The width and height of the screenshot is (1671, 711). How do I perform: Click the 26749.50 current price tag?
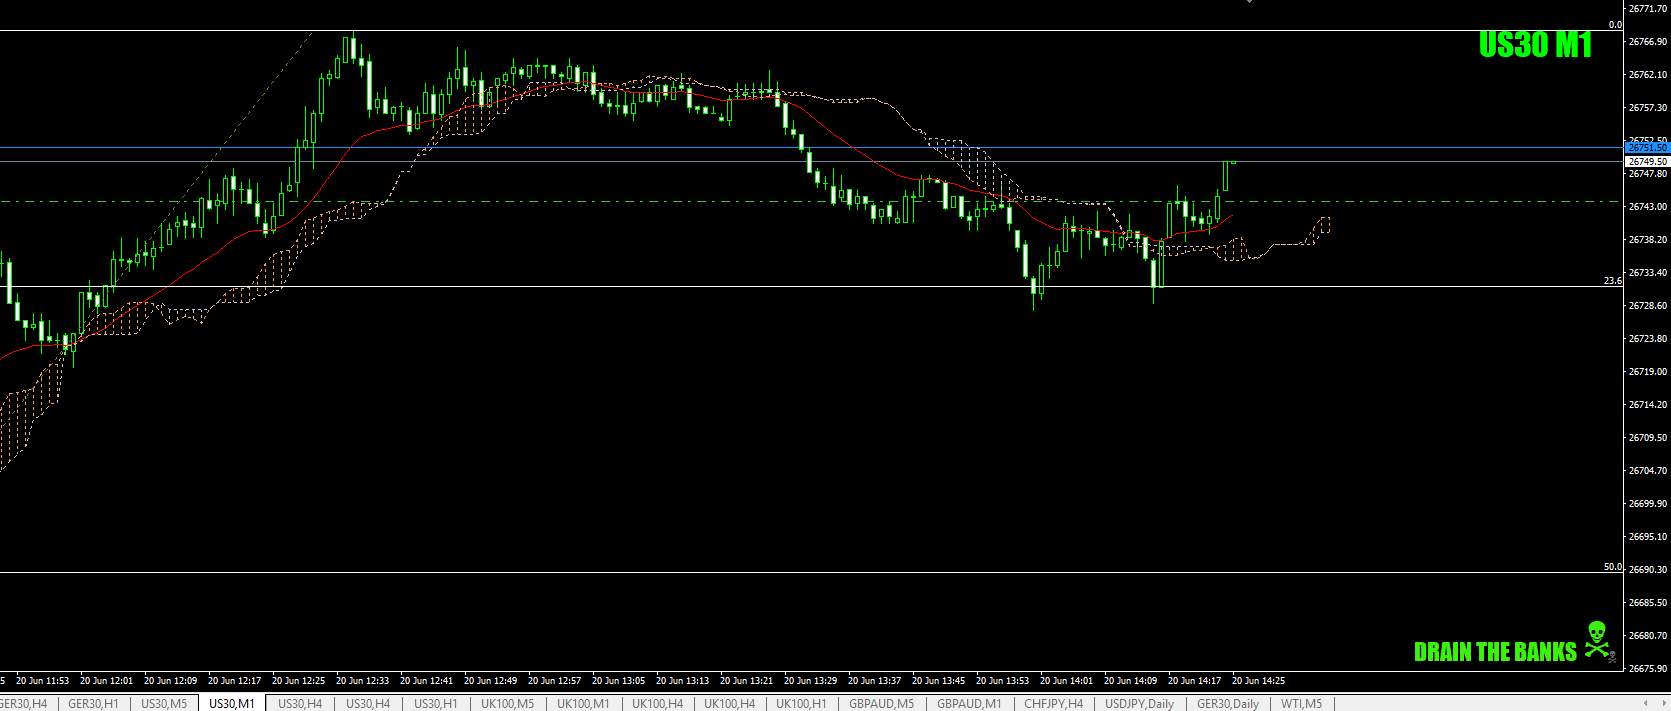coord(1647,161)
